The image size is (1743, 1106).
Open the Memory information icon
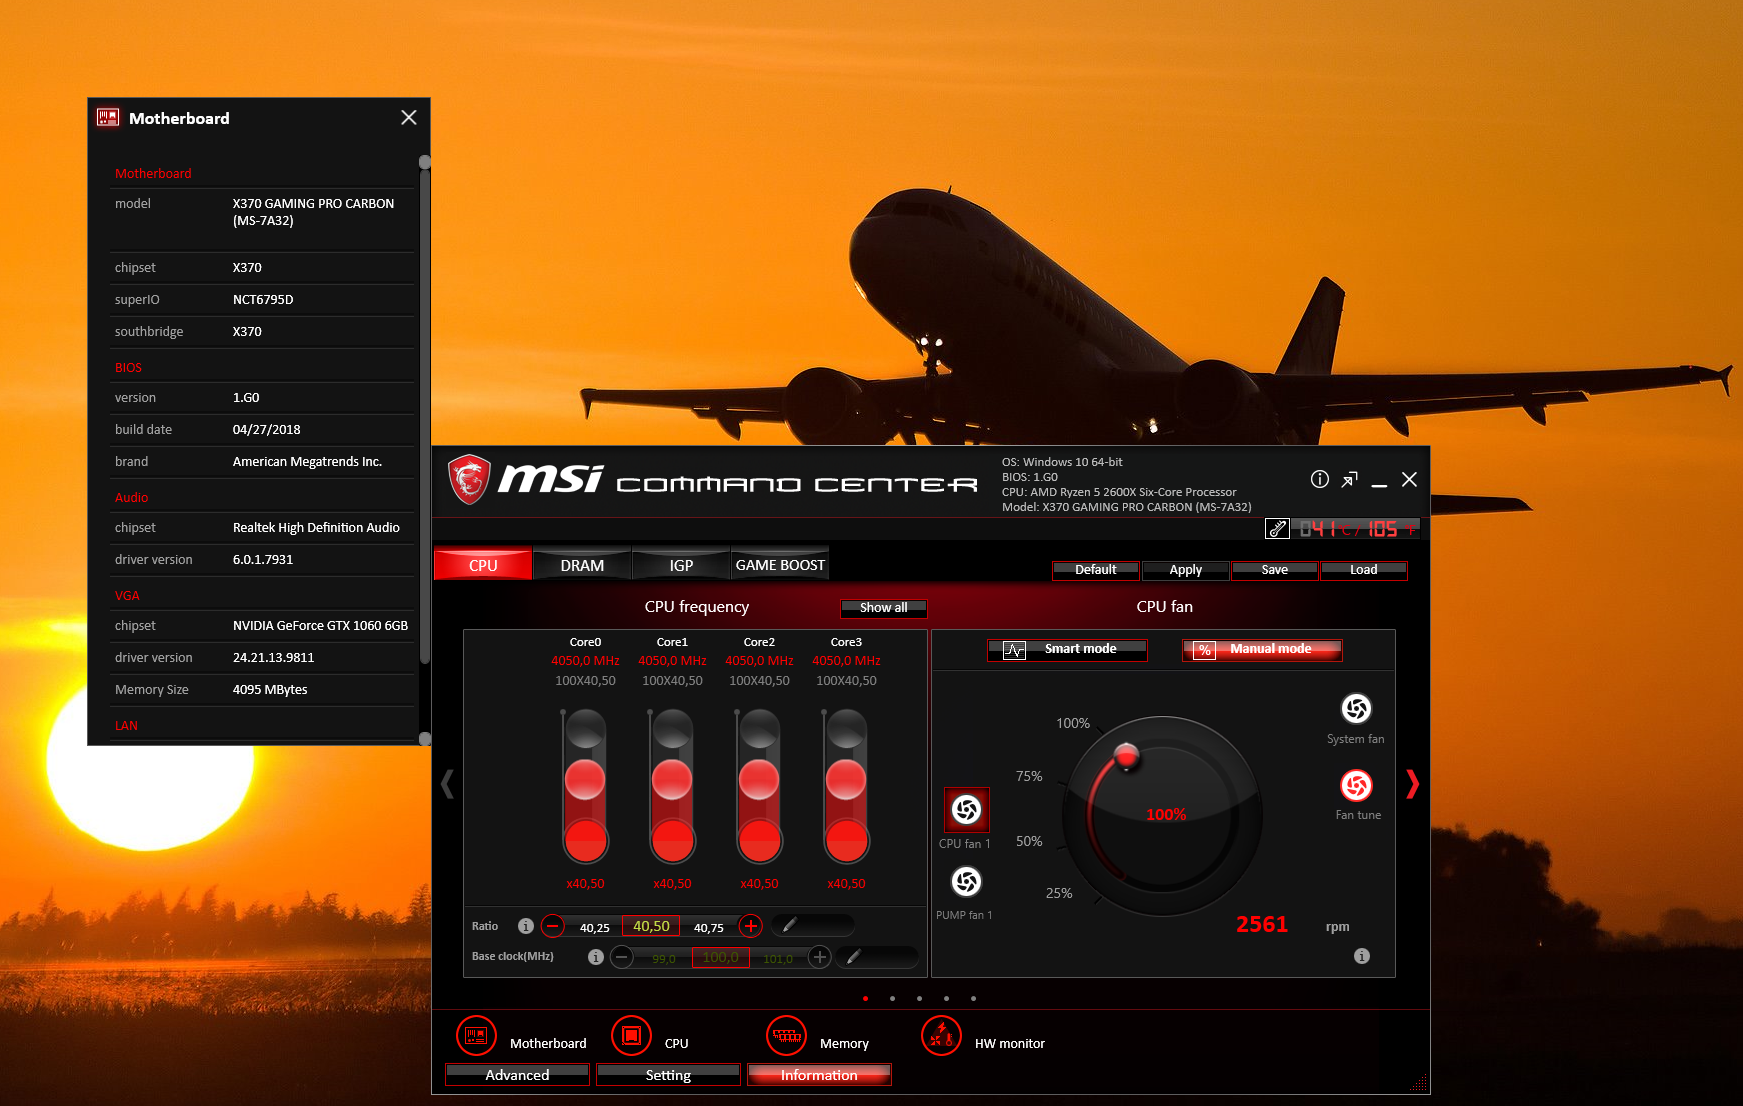(787, 1036)
